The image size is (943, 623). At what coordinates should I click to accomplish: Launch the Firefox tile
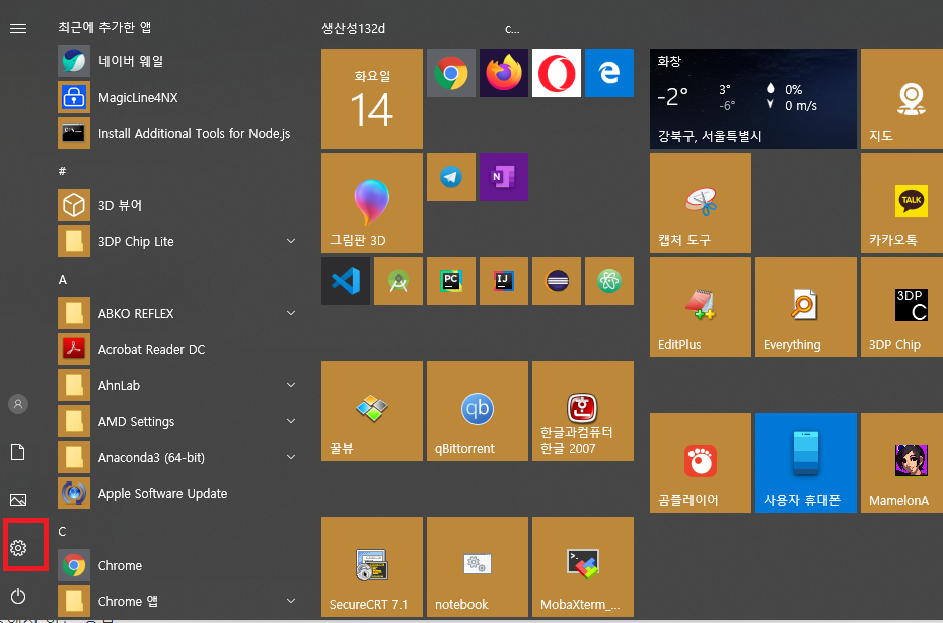click(504, 73)
